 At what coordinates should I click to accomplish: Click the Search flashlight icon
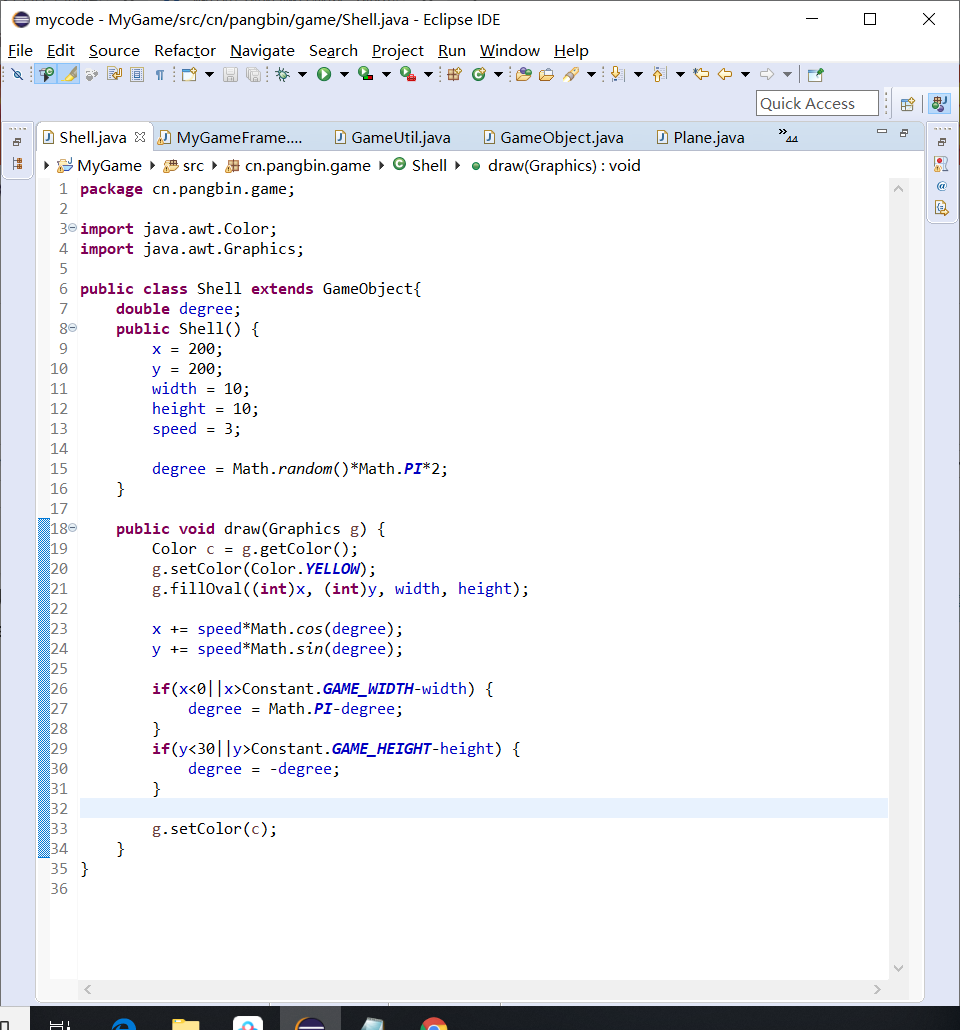pyautogui.click(x=570, y=74)
